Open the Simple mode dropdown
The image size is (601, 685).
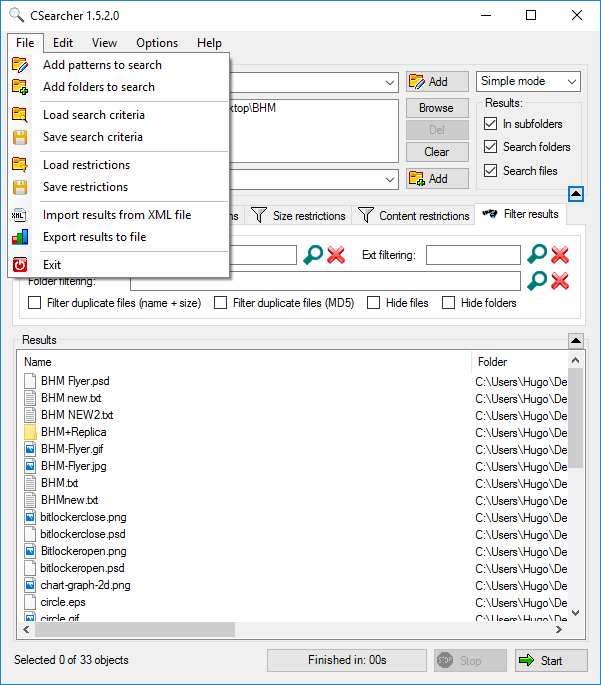(x=528, y=81)
